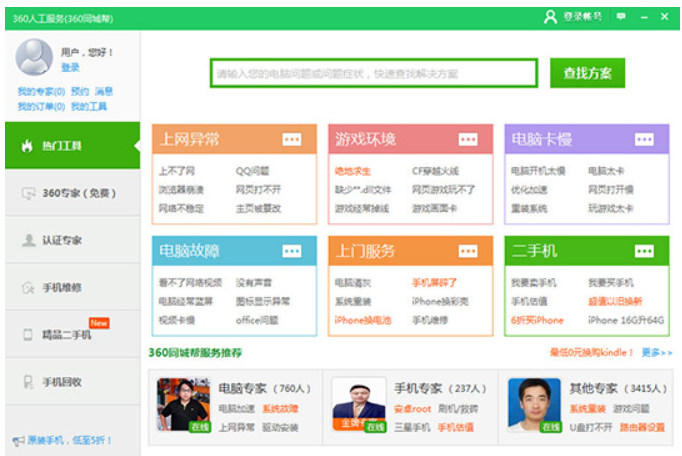
Task: Open the 更多>> link
Action: tap(656, 353)
